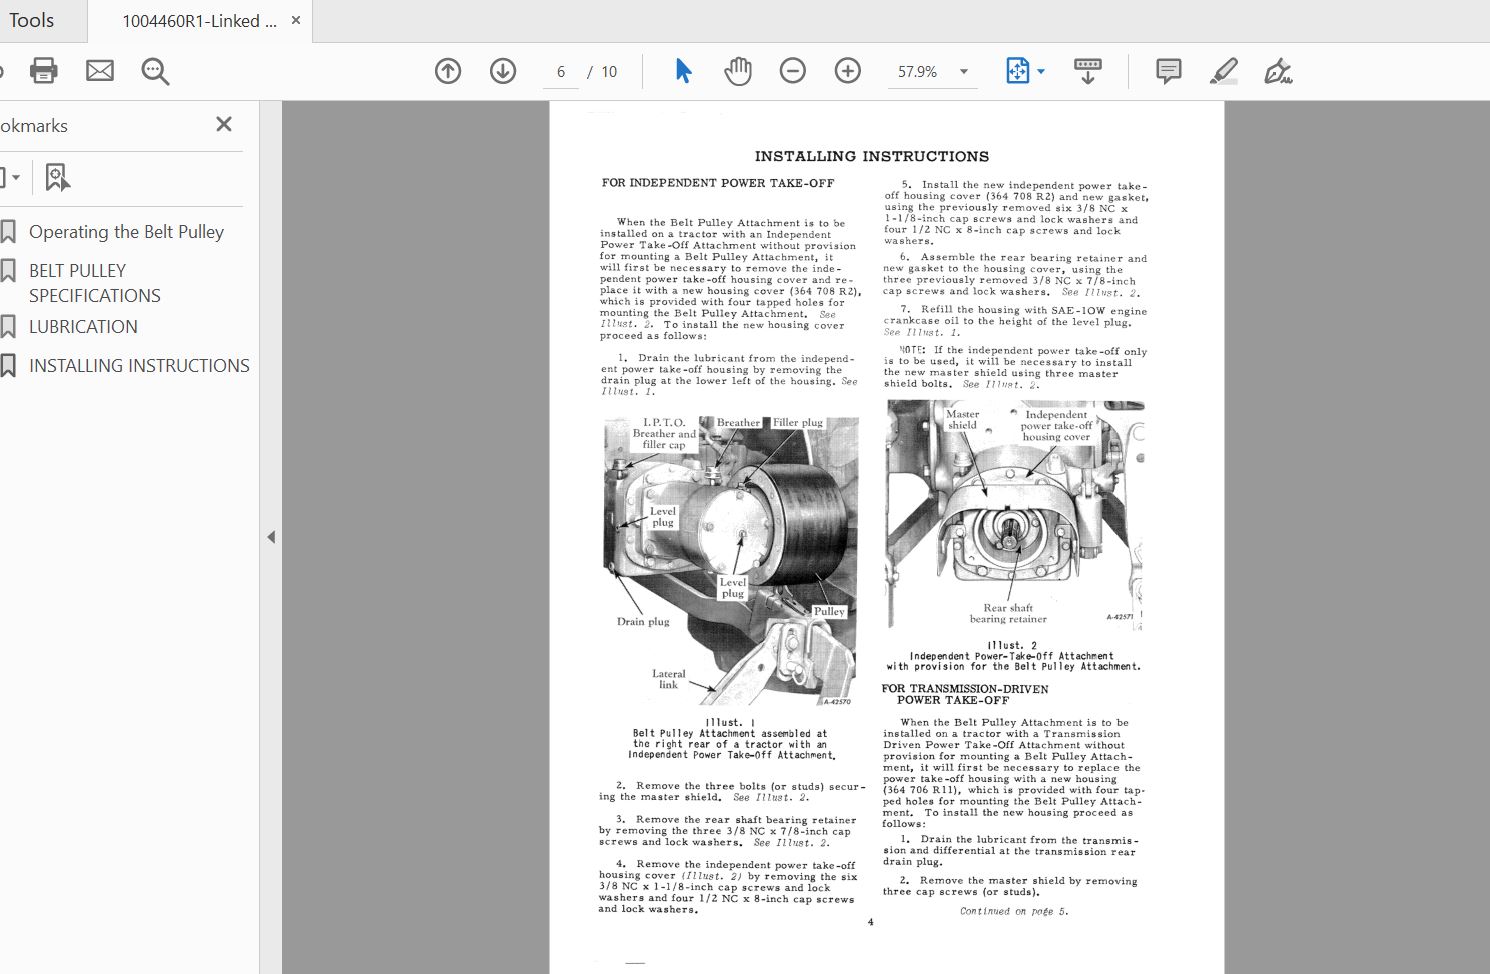The width and height of the screenshot is (1490, 974).
Task: Click the fit page view icon
Action: pos(1017,71)
